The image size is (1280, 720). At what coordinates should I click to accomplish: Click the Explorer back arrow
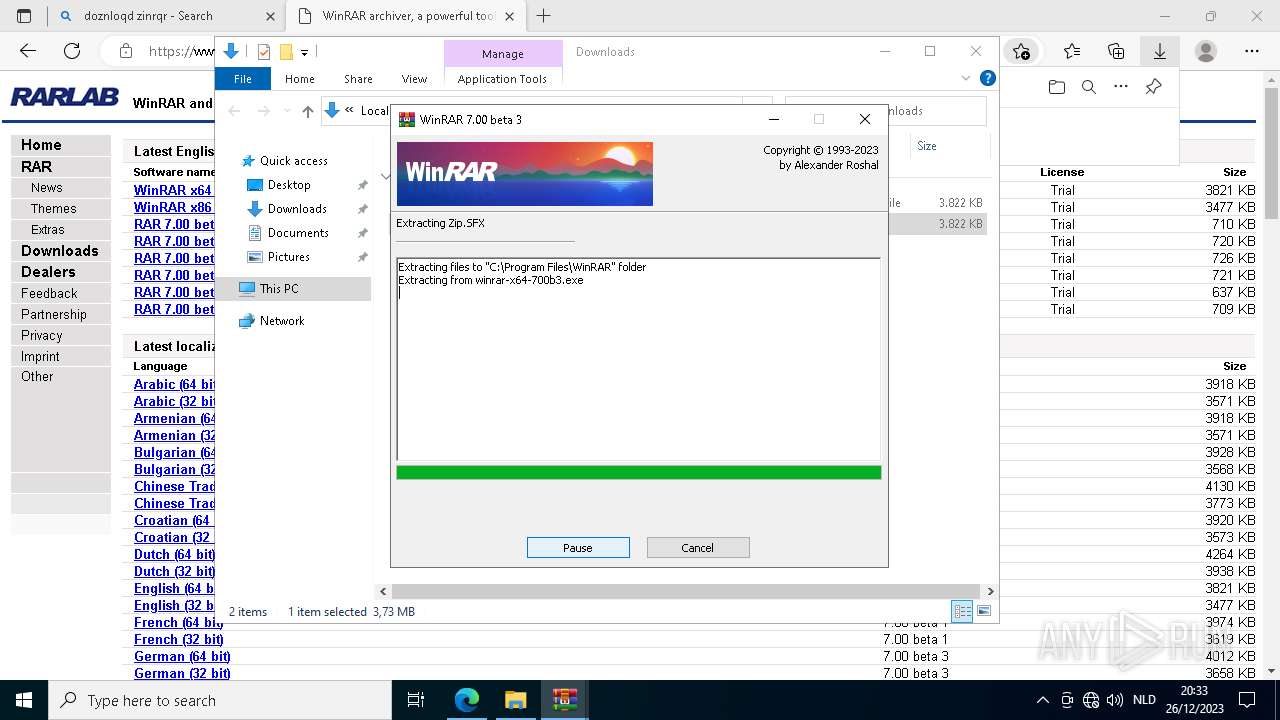234,111
